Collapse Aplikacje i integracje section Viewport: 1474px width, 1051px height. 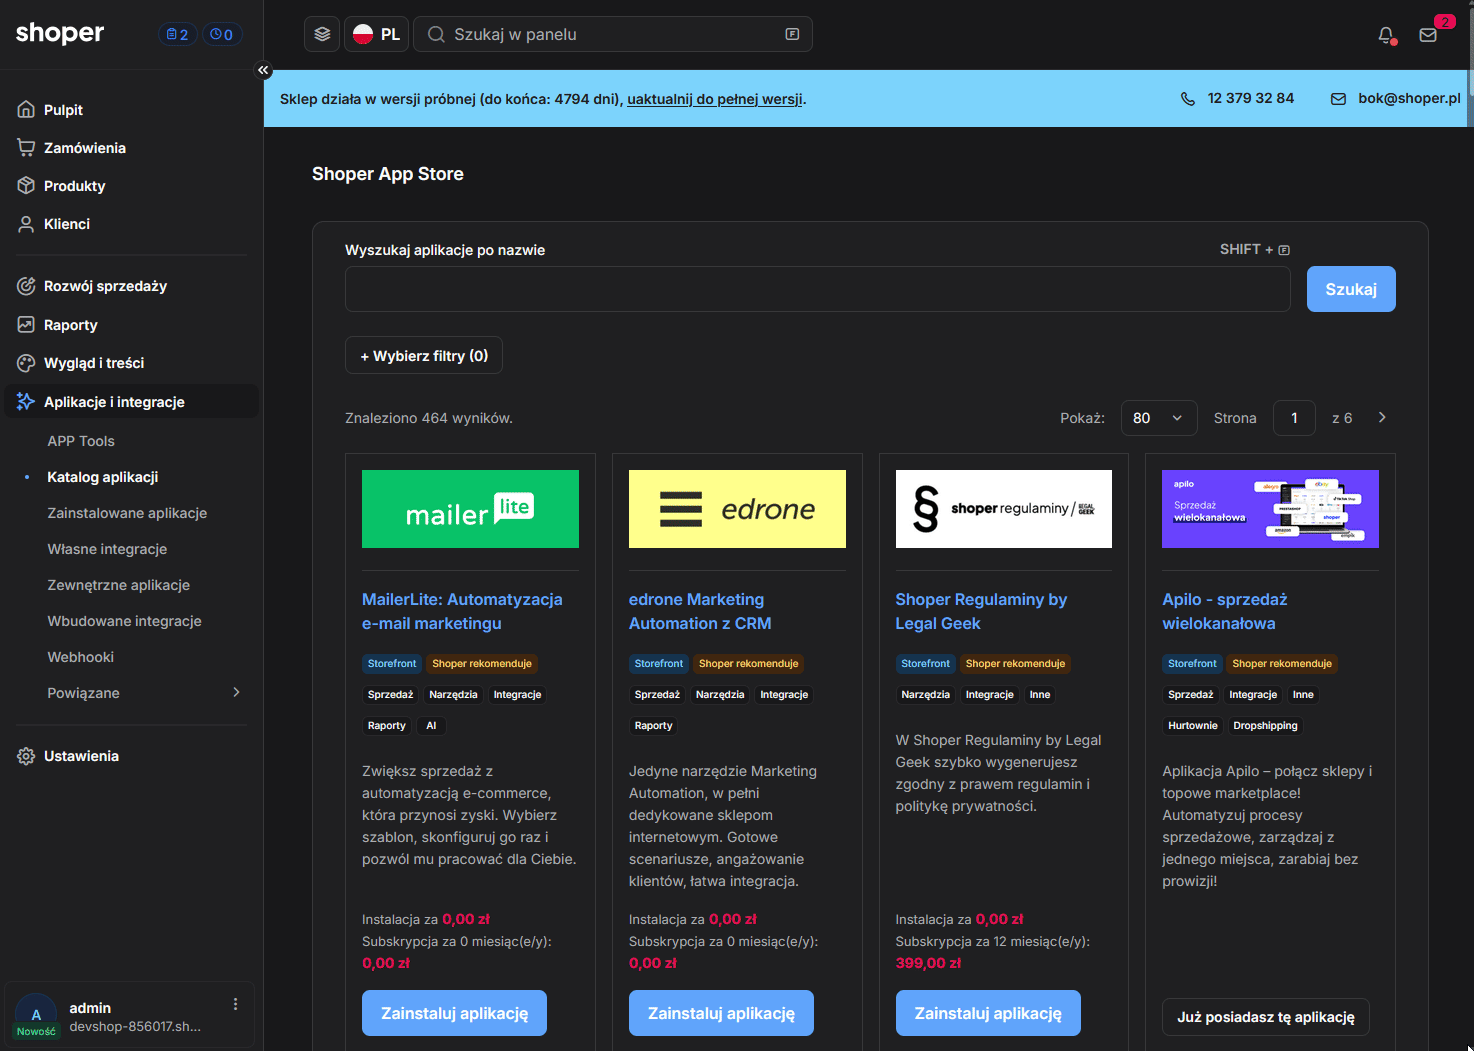(130, 402)
